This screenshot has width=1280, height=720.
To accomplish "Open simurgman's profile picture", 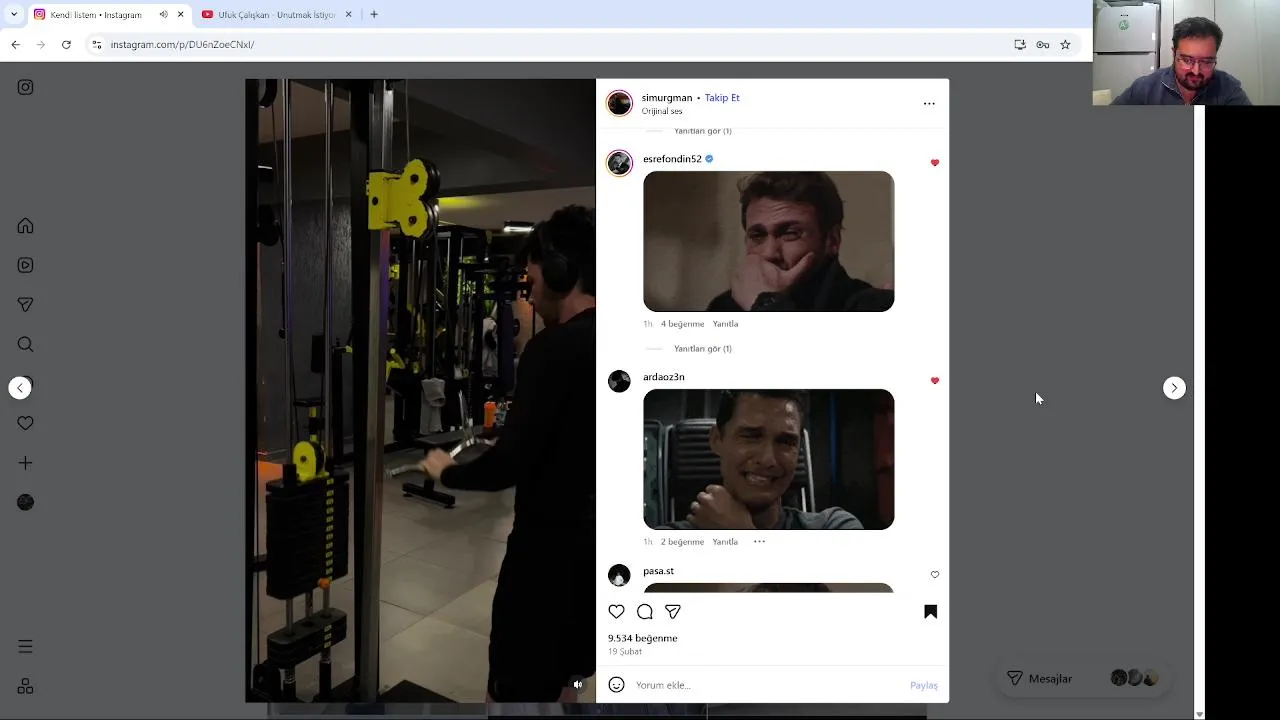I will pyautogui.click(x=619, y=103).
